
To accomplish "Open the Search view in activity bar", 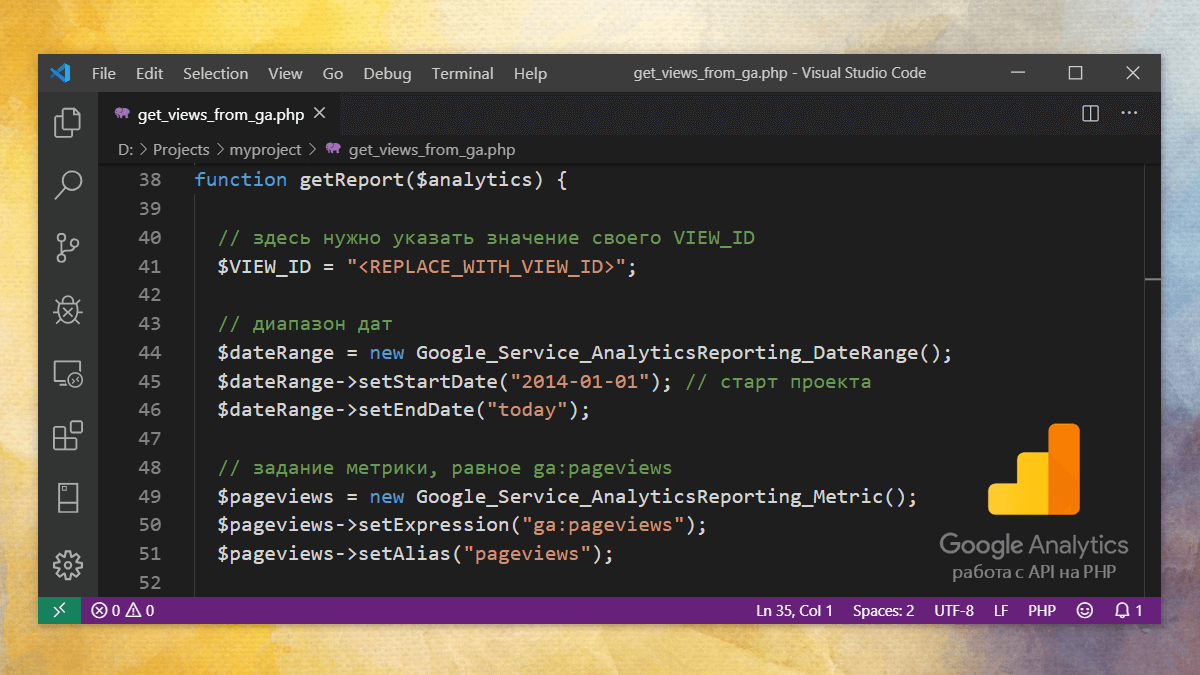I will point(68,184).
